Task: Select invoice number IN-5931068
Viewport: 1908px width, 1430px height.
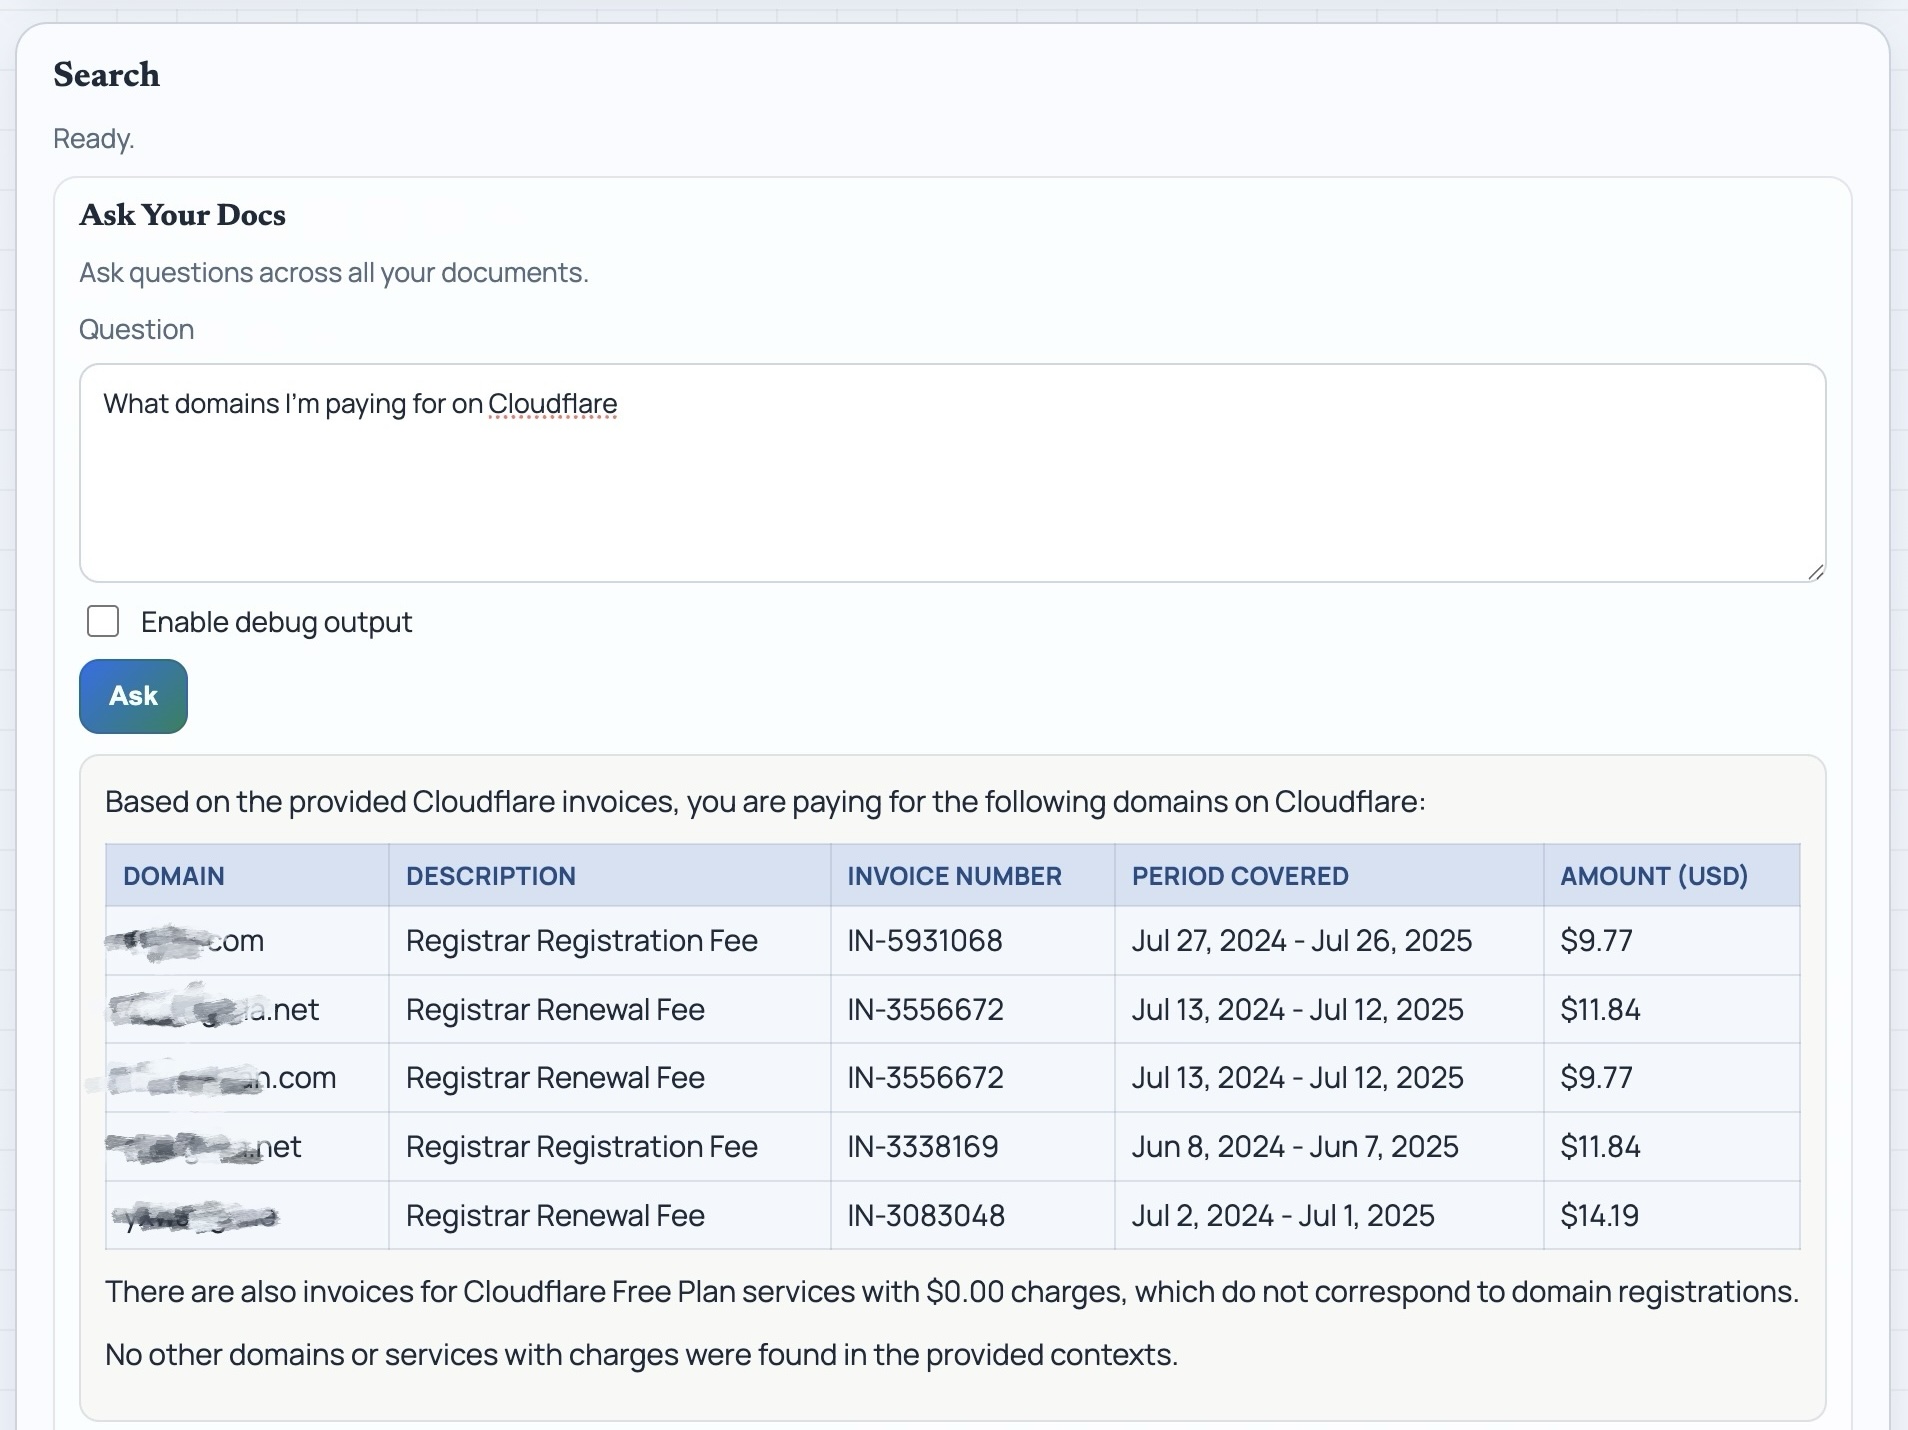Action: click(925, 941)
